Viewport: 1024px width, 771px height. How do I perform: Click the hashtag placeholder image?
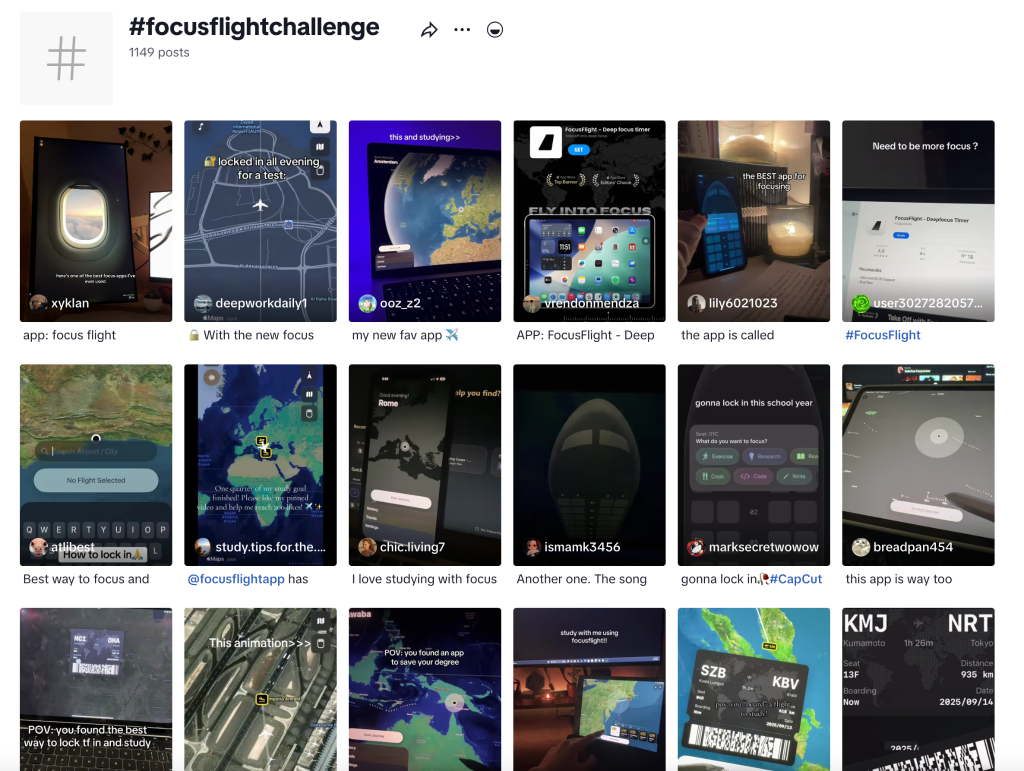[66, 58]
